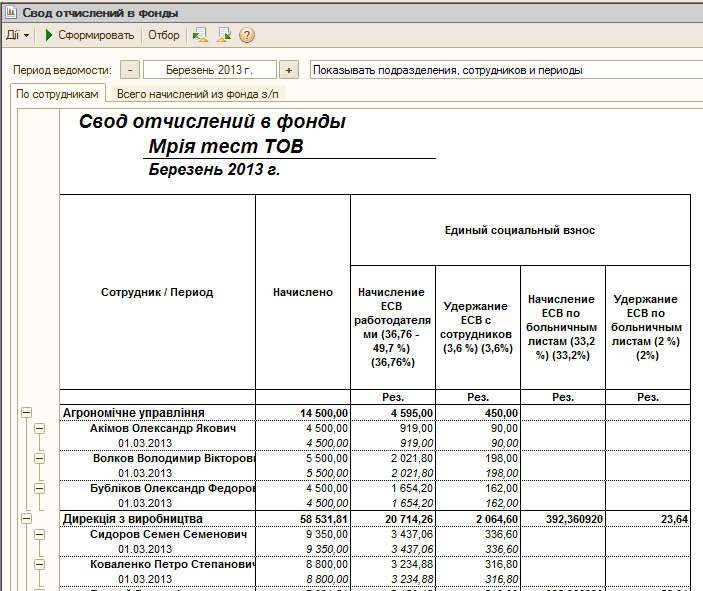Decrease the period with the minus button

tap(130, 70)
